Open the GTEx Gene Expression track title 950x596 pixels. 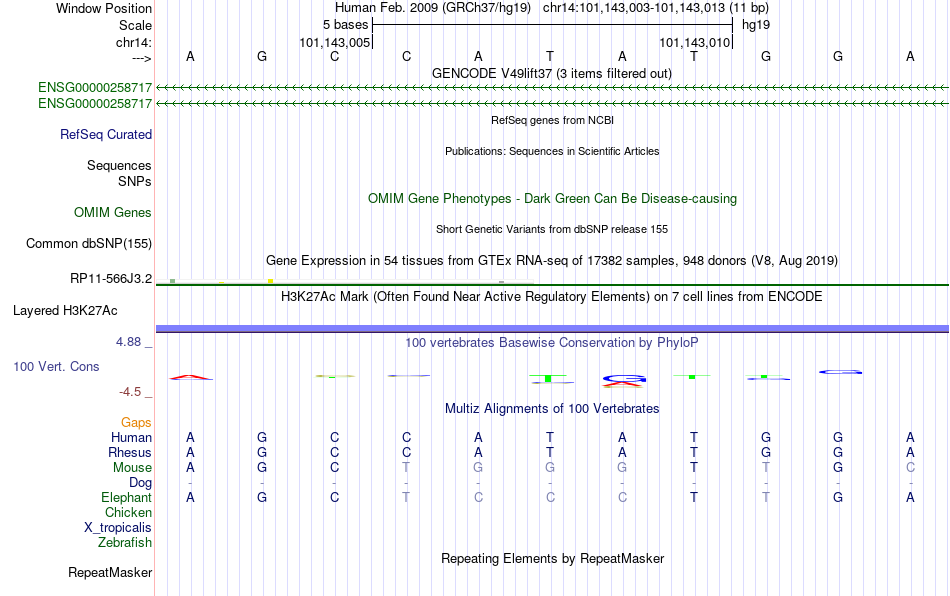click(x=552, y=260)
